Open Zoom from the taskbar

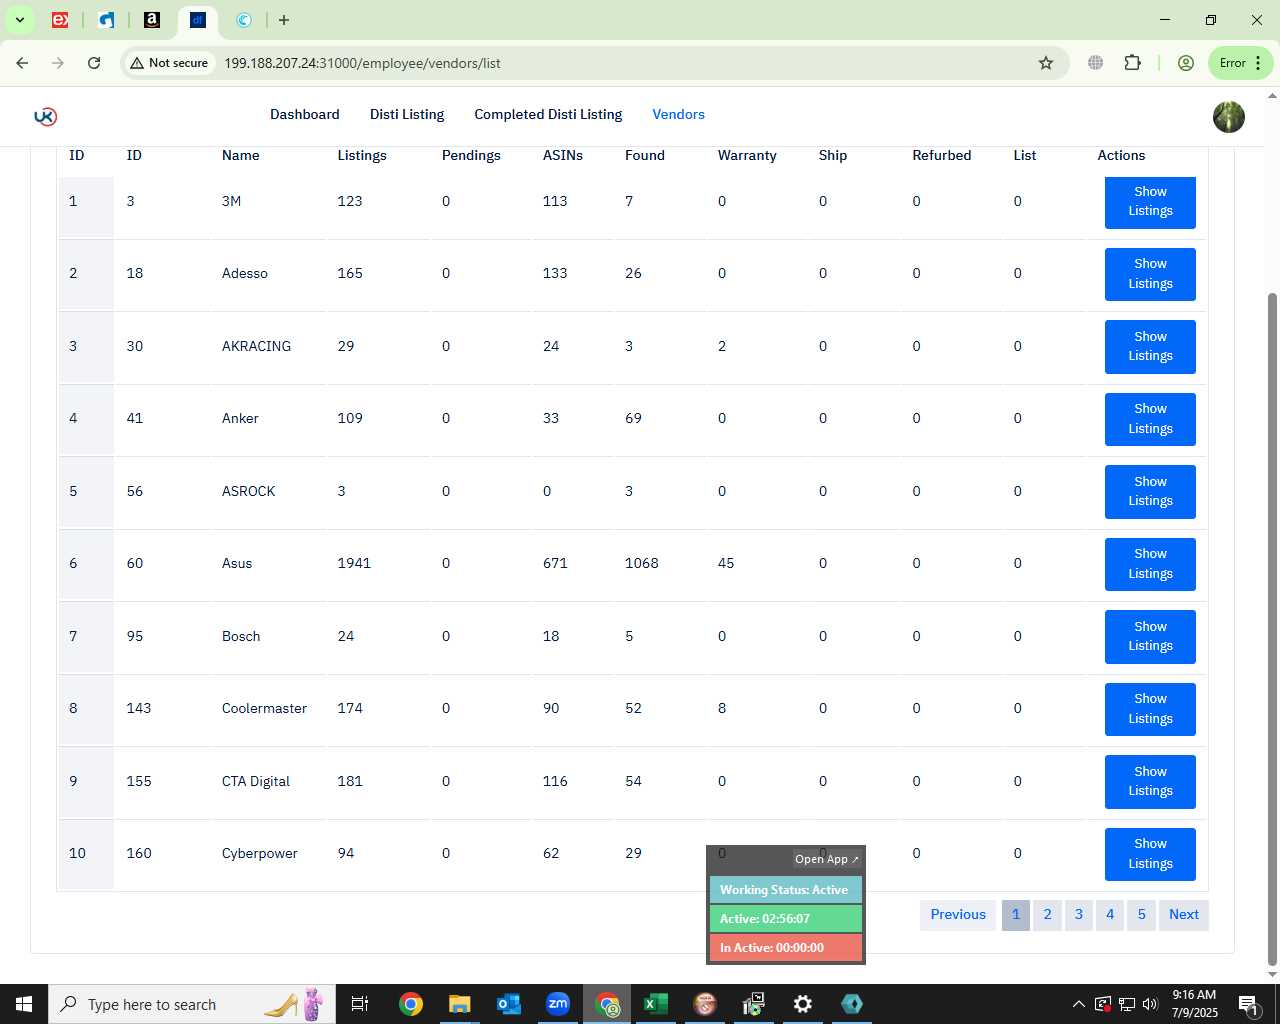pos(558,1004)
